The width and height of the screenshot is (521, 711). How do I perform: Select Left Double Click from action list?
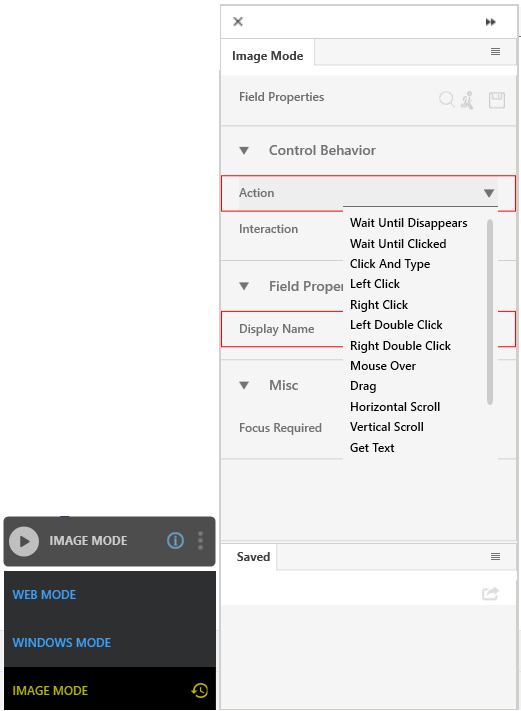pos(396,325)
